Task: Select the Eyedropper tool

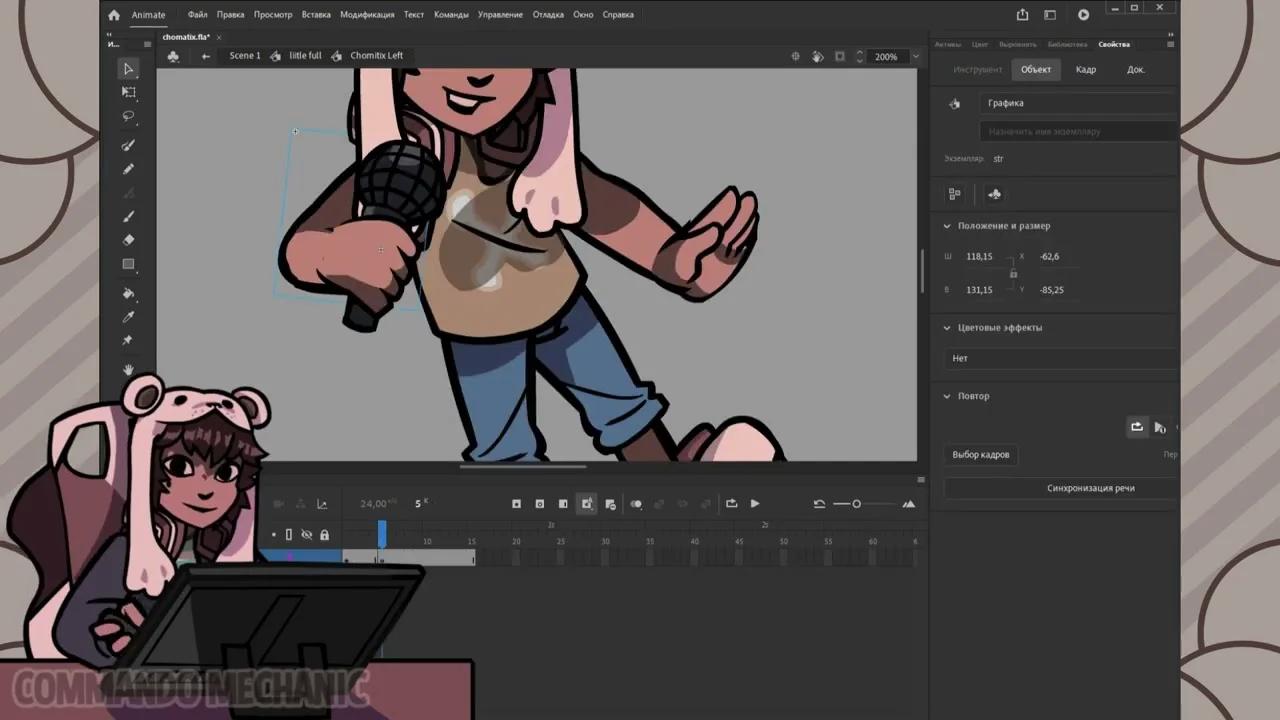Action: coord(128,317)
